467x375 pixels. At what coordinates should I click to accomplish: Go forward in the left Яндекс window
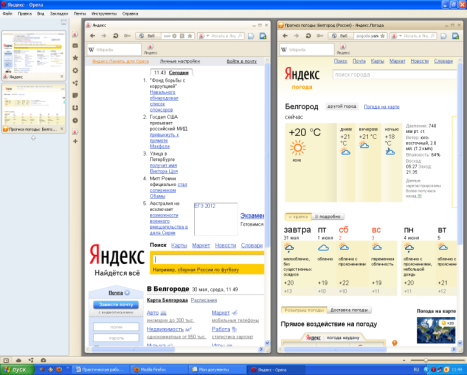(104, 36)
